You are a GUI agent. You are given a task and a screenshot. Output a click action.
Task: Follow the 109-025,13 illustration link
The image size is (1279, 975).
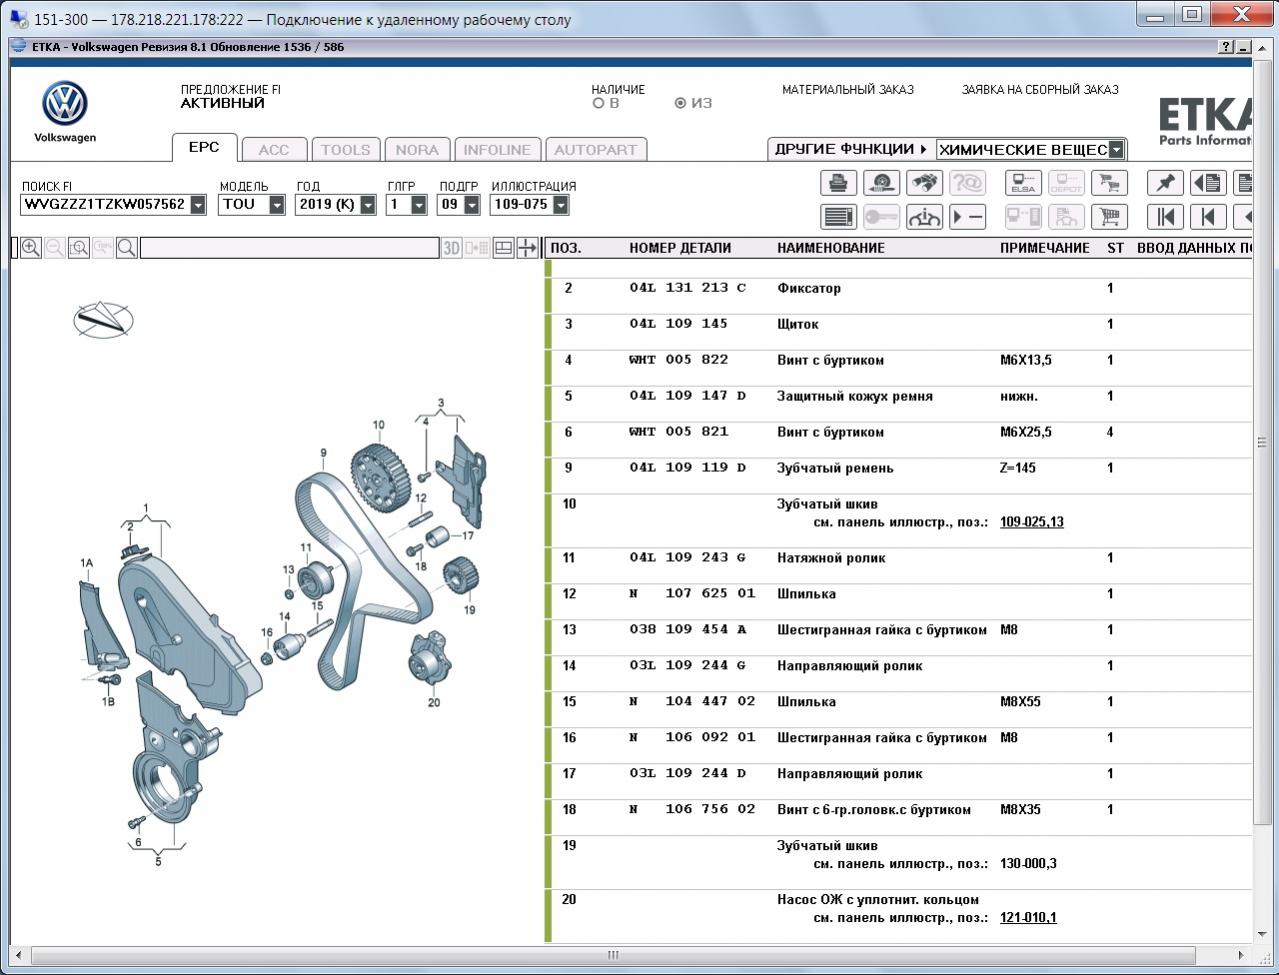(1032, 522)
